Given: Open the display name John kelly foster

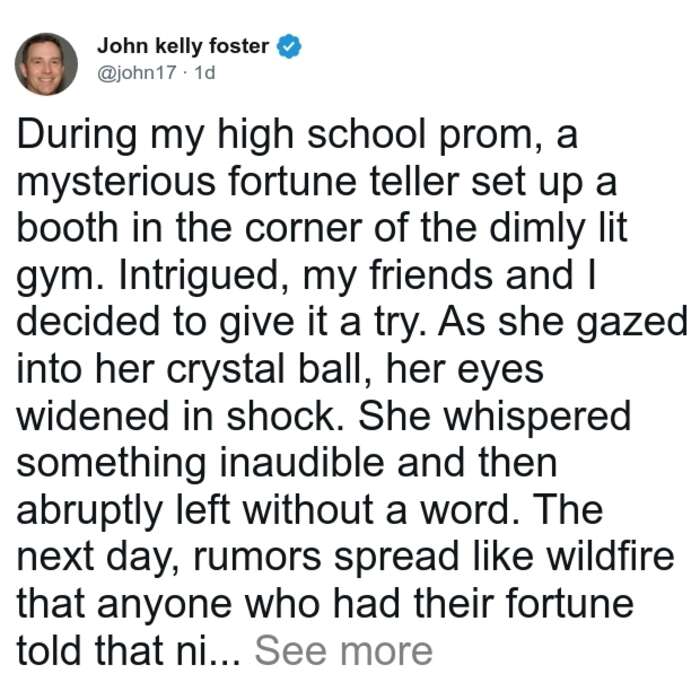Looking at the screenshot, I should point(183,46).
